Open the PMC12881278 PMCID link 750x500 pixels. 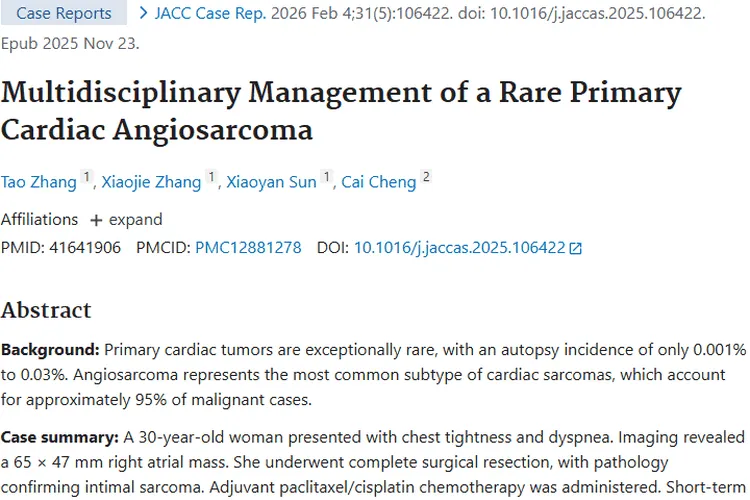[248, 247]
